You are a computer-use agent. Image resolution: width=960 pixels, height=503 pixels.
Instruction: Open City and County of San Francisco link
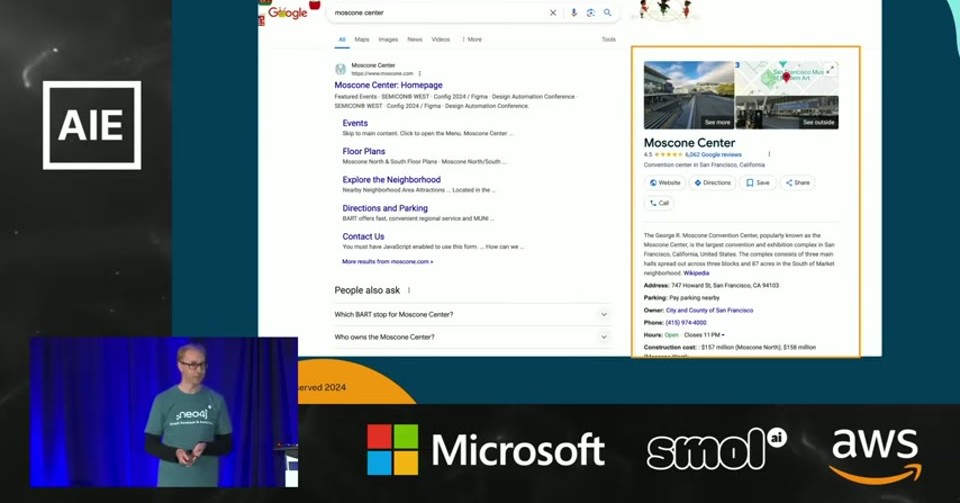(x=709, y=310)
